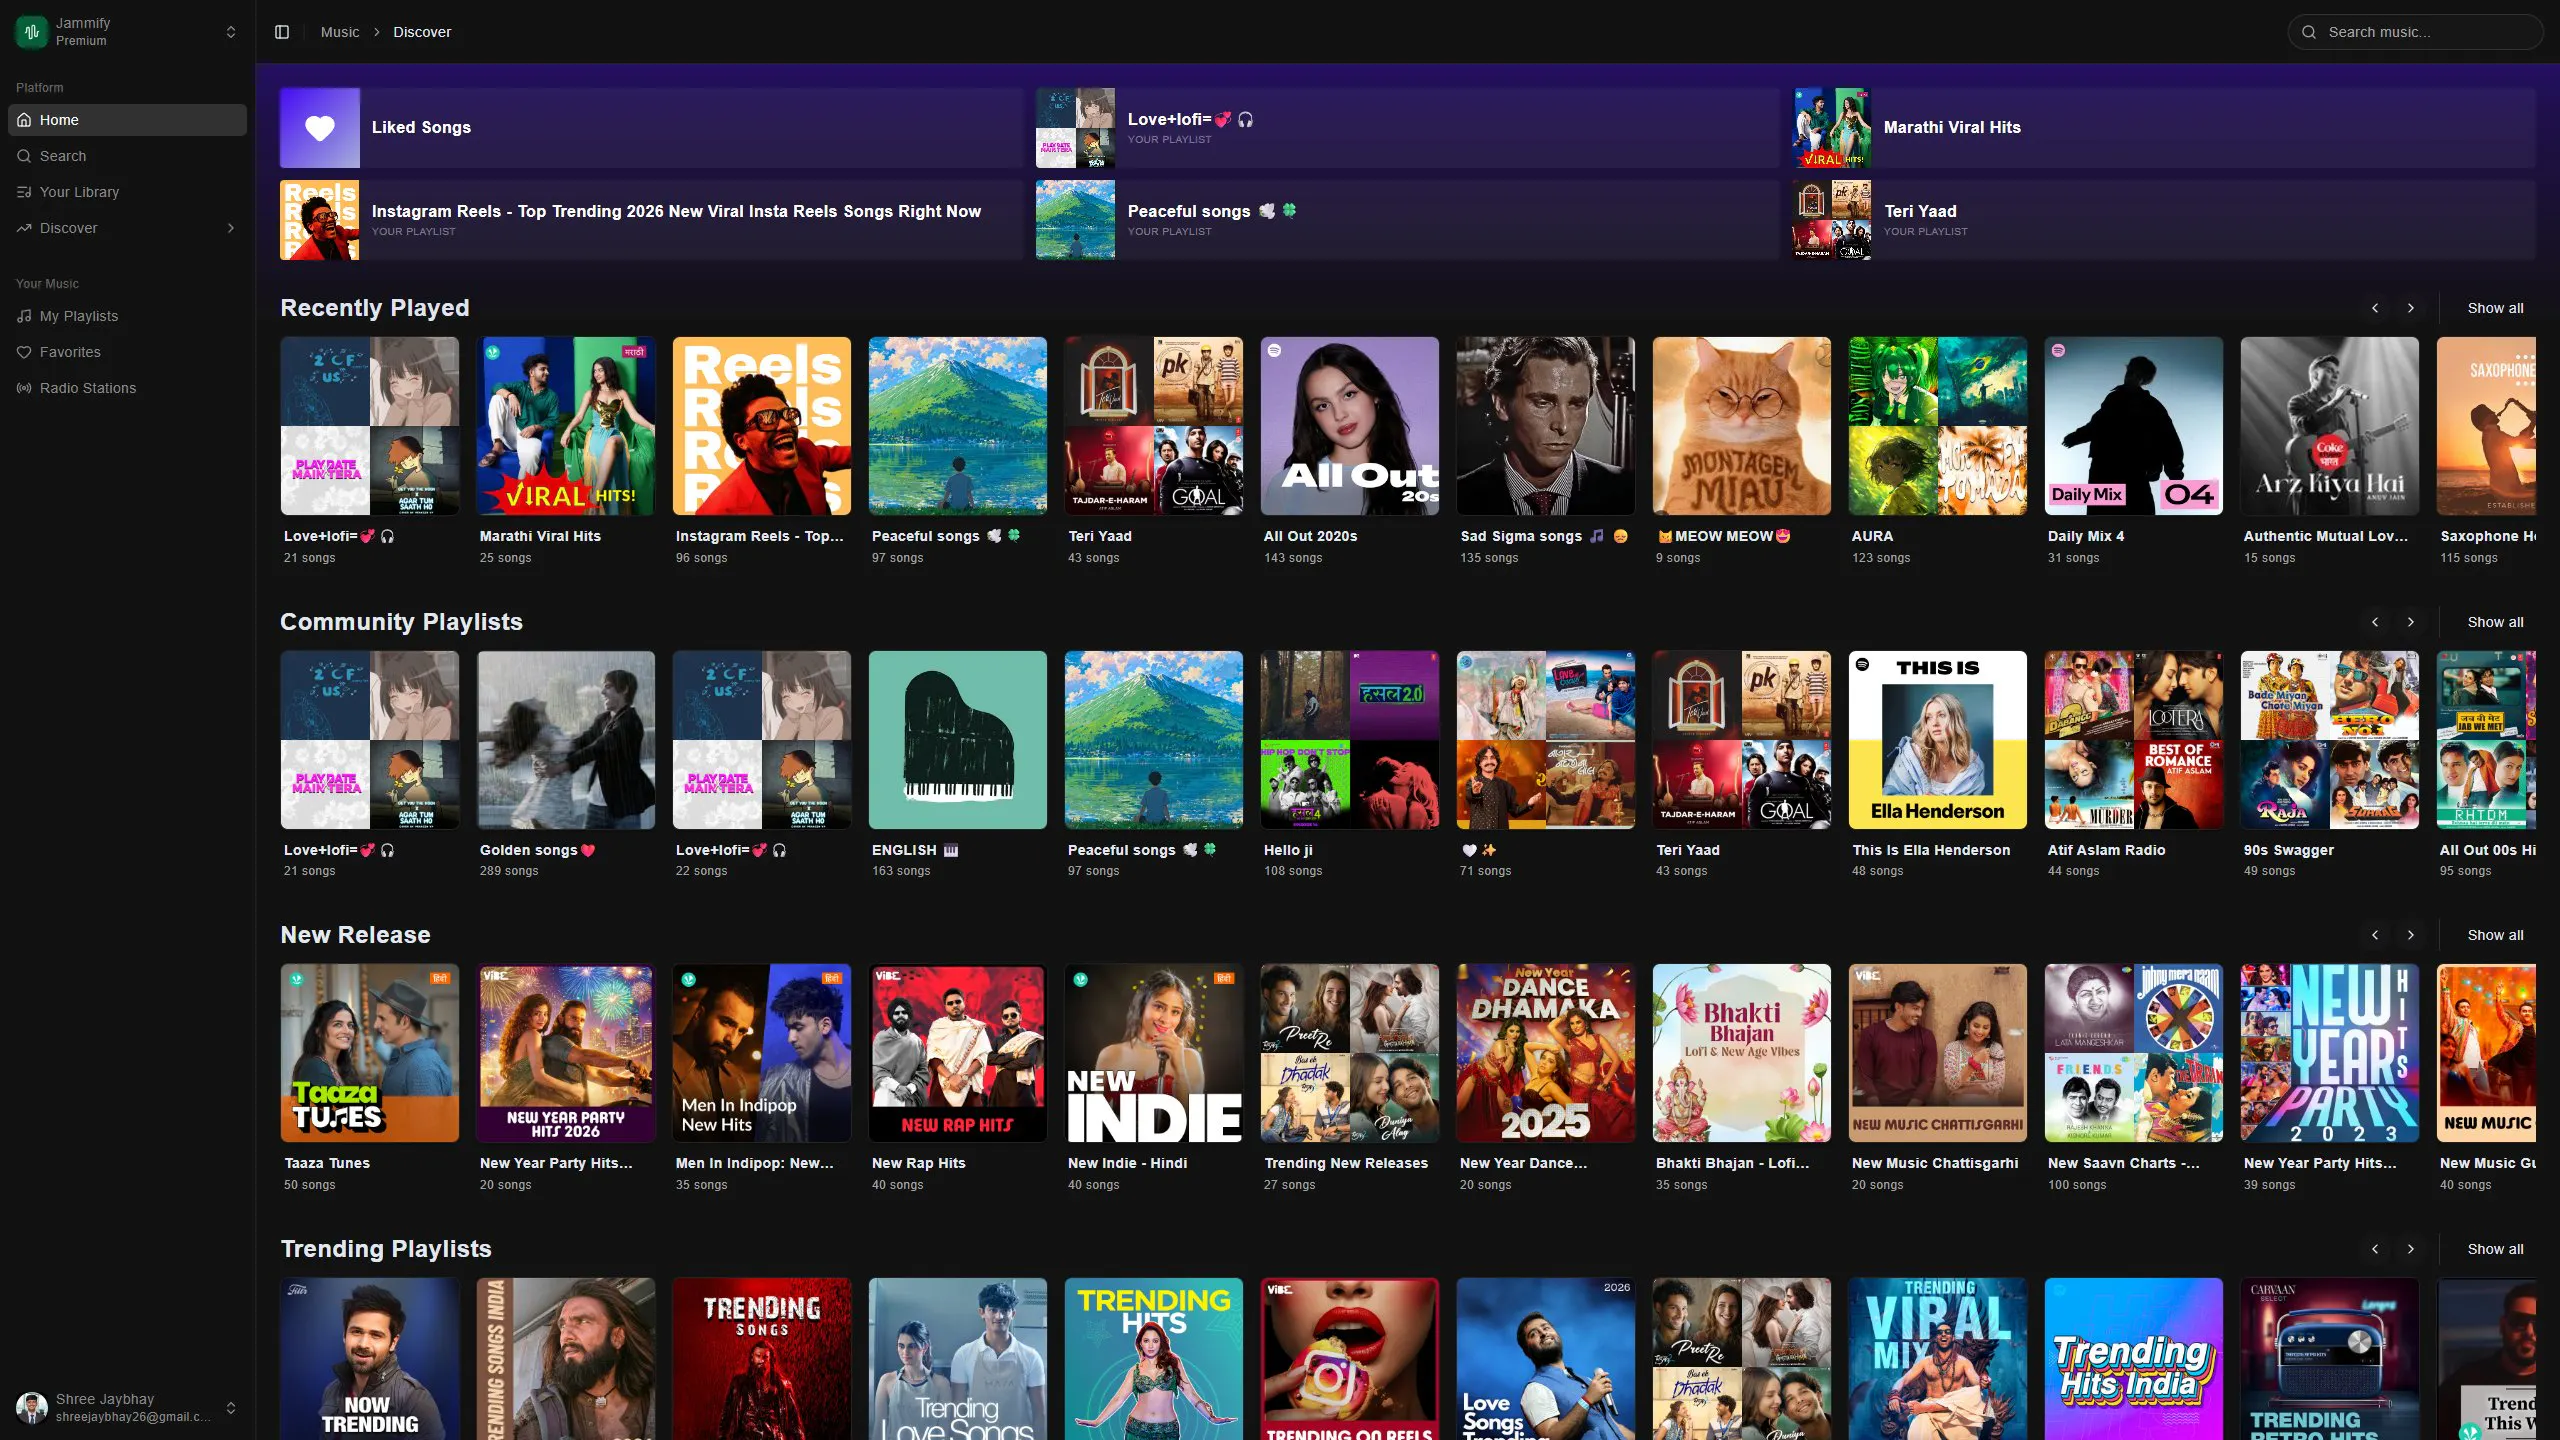Go to next New Release page

[x=2411, y=935]
